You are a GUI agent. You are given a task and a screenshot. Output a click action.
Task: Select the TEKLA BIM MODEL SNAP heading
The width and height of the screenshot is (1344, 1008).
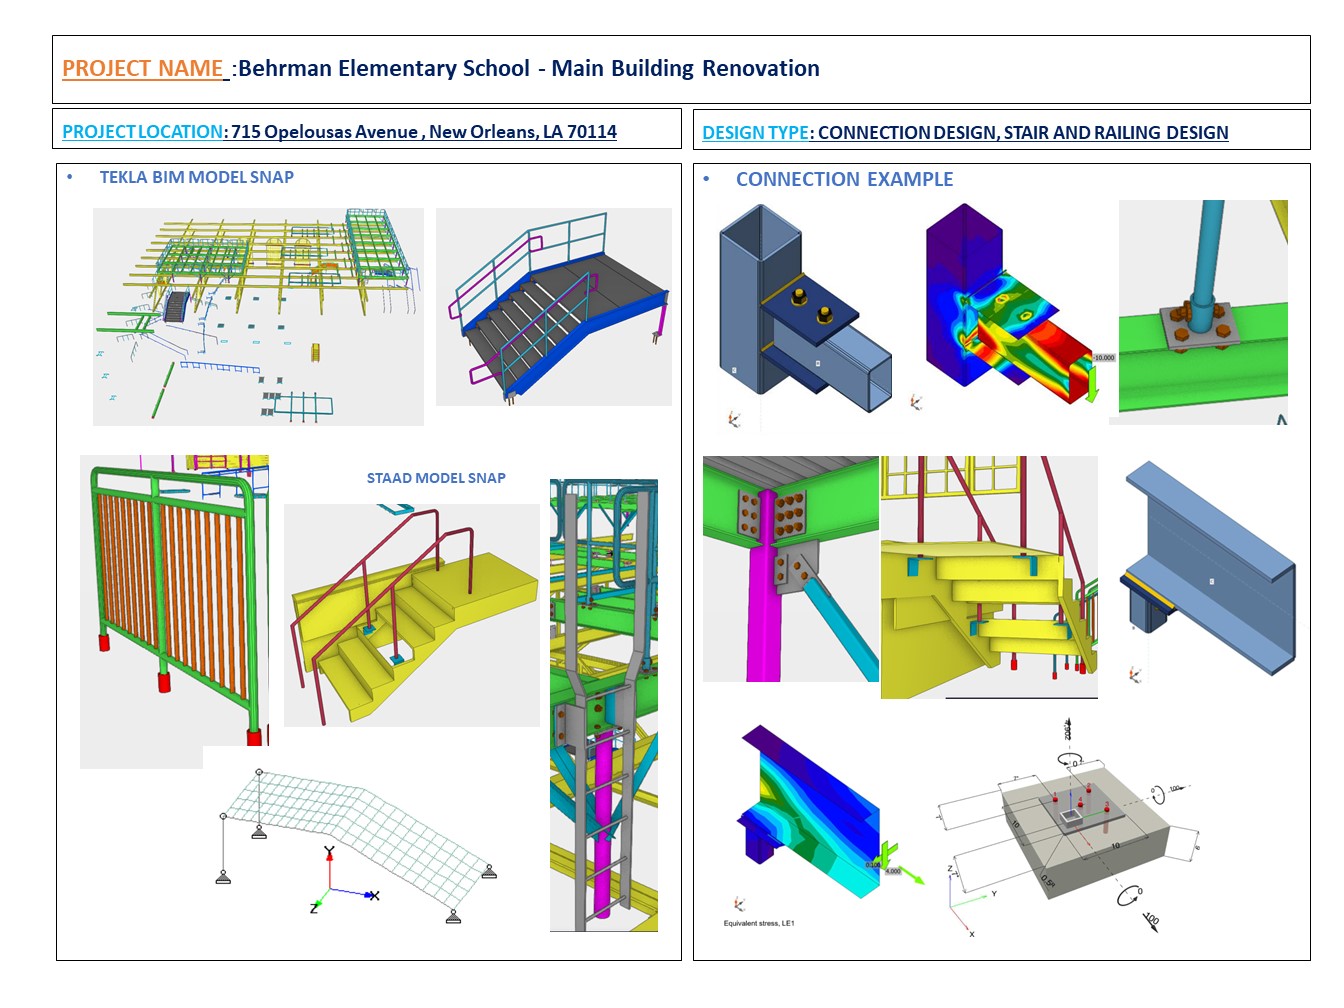196,178
